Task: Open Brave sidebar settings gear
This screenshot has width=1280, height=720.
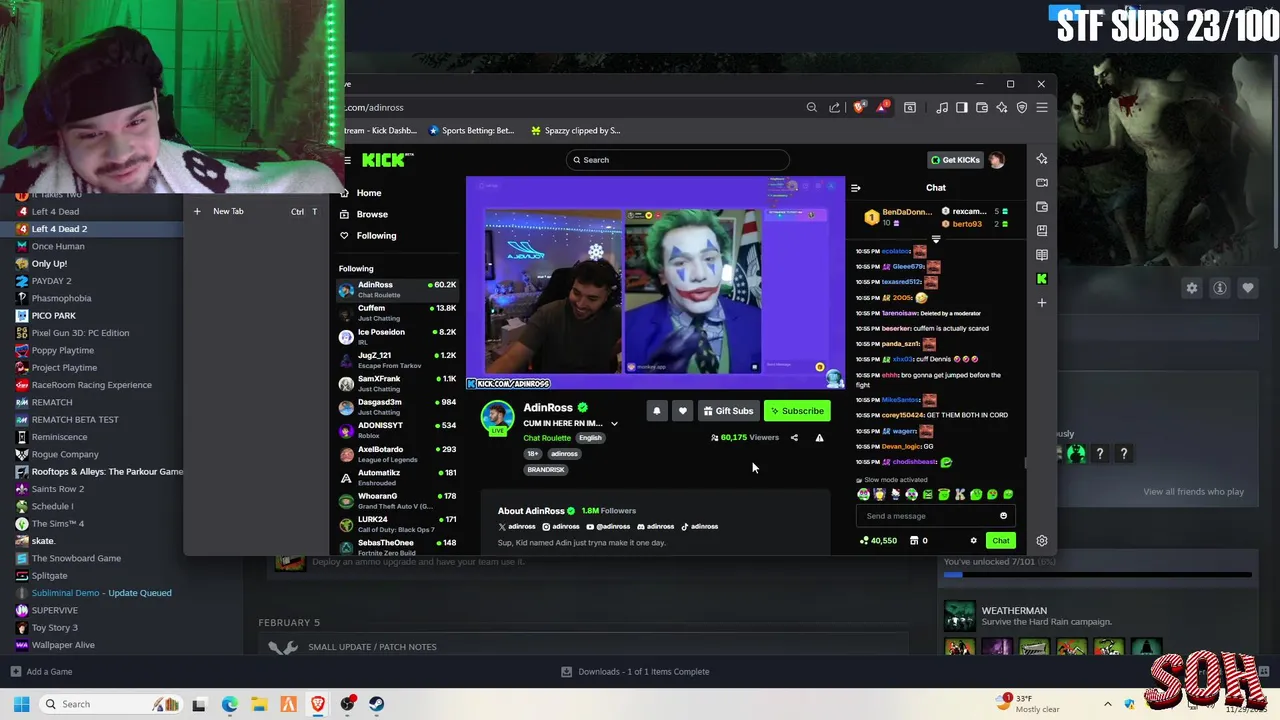Action: pos(1041,541)
